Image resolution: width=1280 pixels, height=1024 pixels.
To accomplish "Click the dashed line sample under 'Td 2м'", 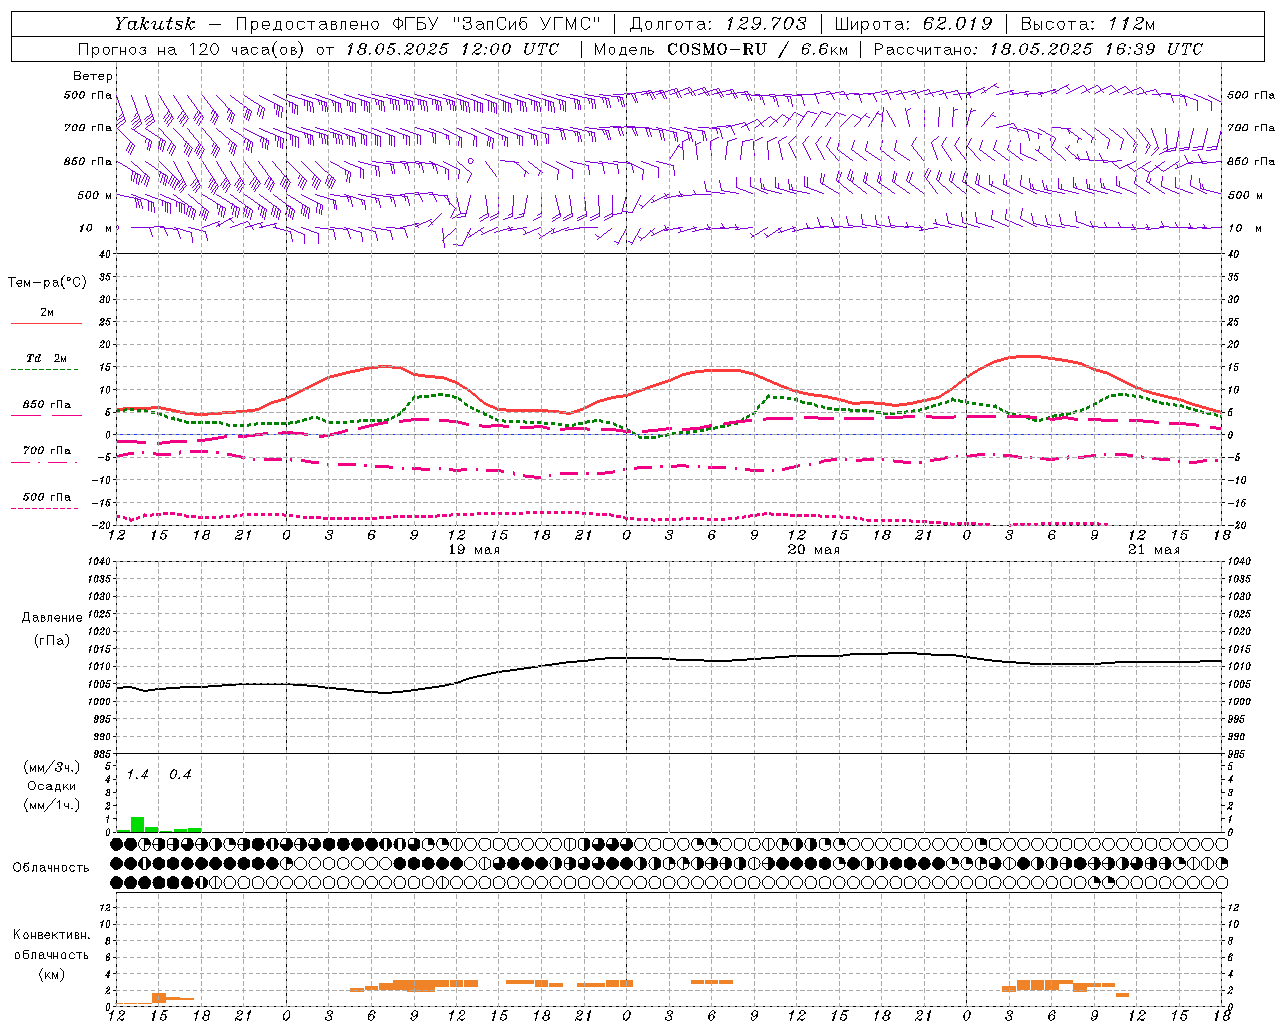I will tap(46, 370).
